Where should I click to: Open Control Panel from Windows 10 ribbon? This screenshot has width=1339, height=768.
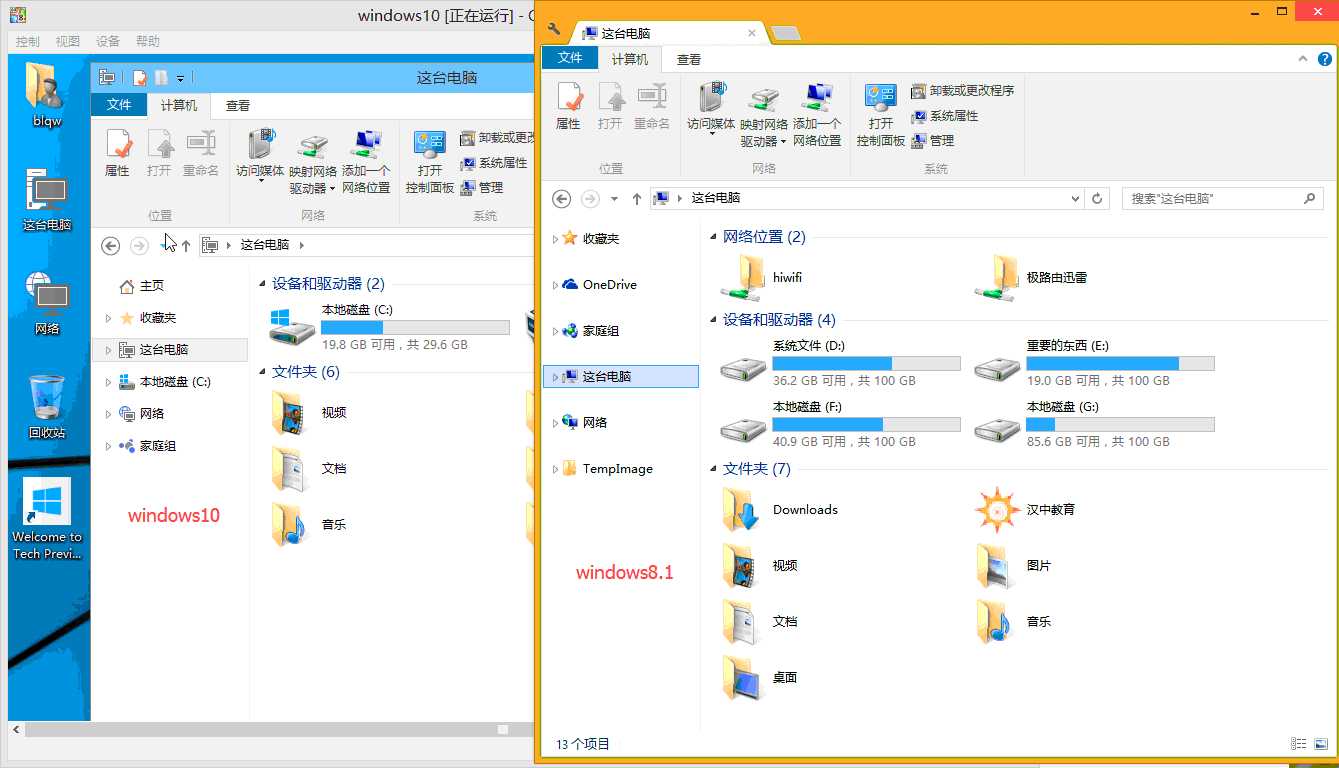pos(430,162)
